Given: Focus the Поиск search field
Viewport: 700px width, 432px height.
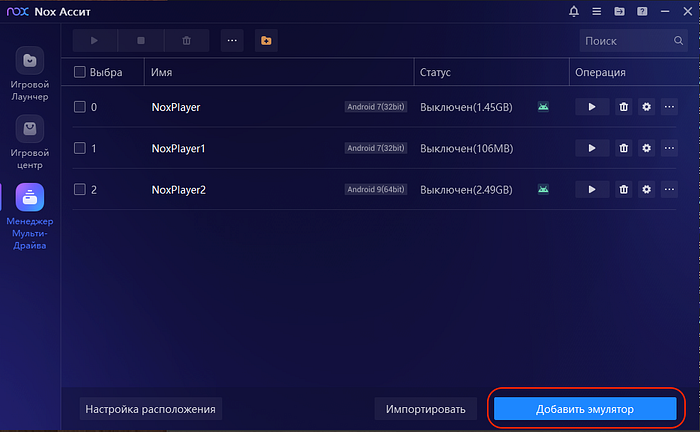Looking at the screenshot, I should (633, 41).
